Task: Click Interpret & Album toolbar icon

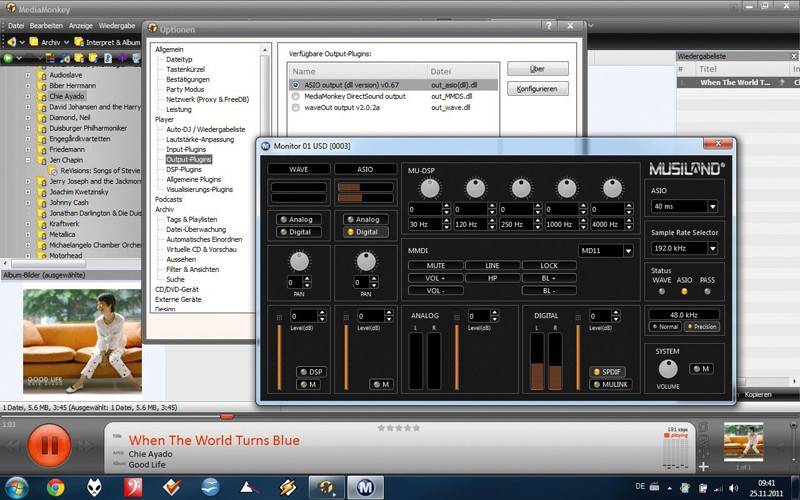Action: pos(79,42)
